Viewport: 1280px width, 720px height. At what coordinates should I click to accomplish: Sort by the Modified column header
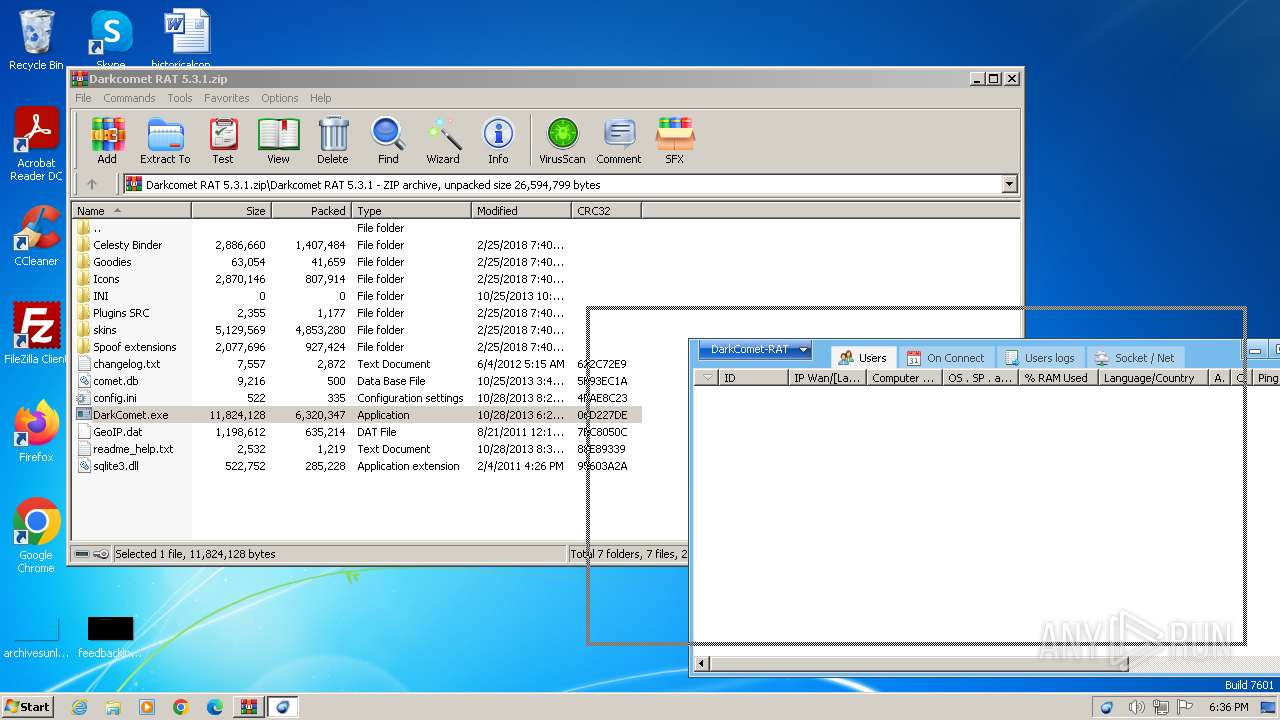(x=521, y=211)
